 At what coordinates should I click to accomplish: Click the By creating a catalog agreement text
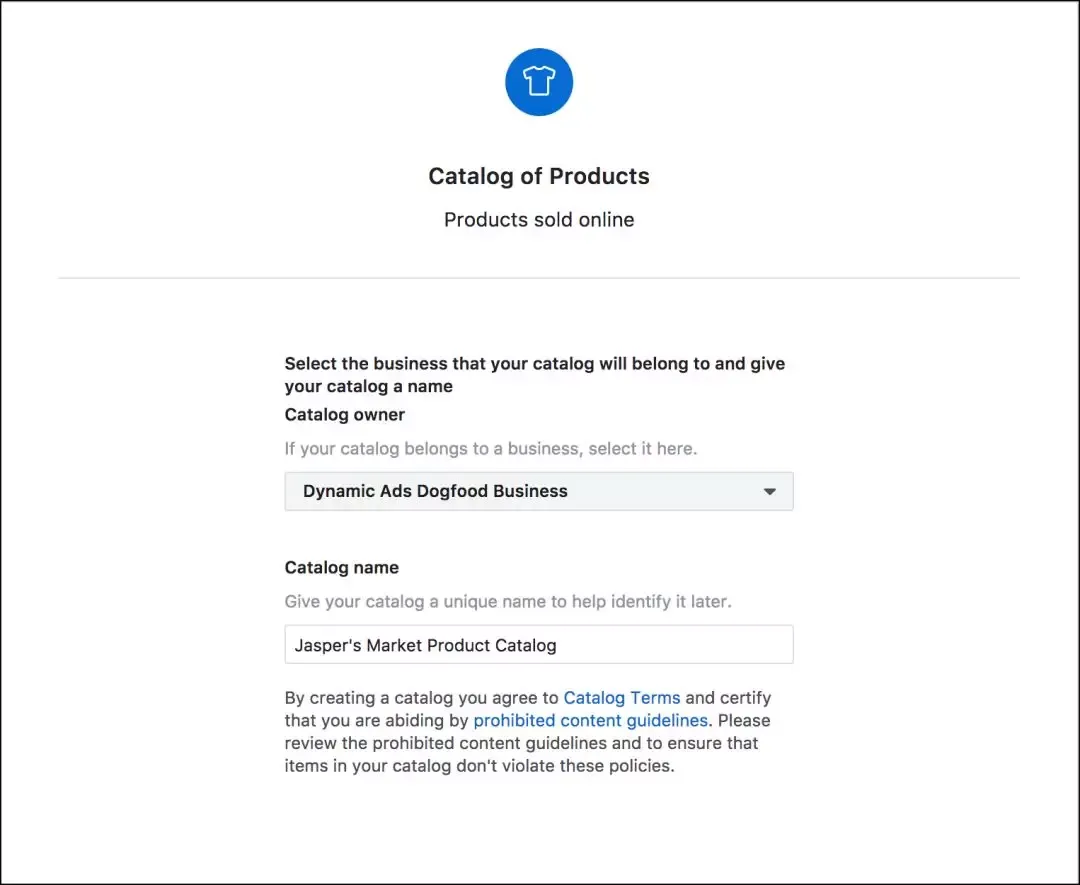[x=422, y=698]
